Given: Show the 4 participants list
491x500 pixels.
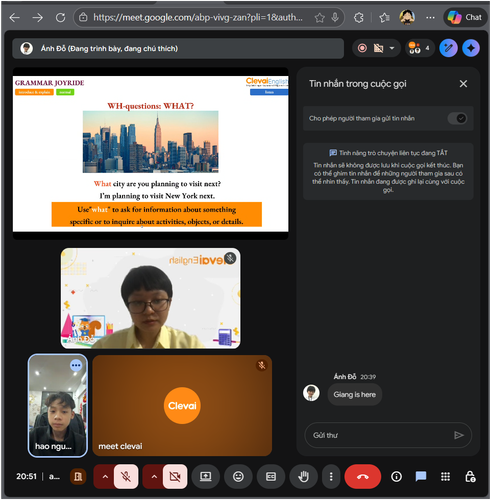Looking at the screenshot, I should (x=419, y=48).
